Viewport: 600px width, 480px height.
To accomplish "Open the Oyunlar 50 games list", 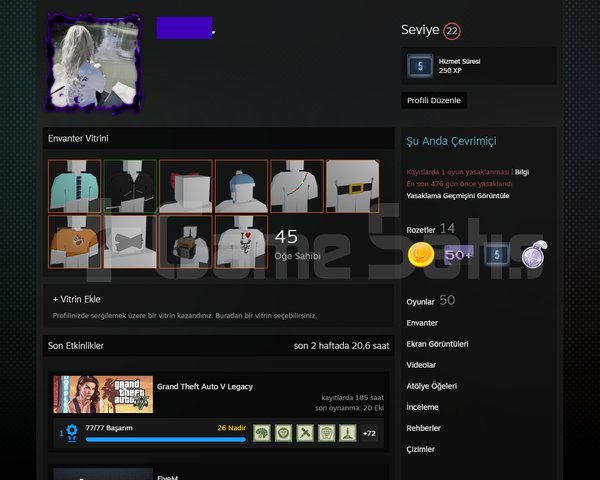I will pos(430,301).
